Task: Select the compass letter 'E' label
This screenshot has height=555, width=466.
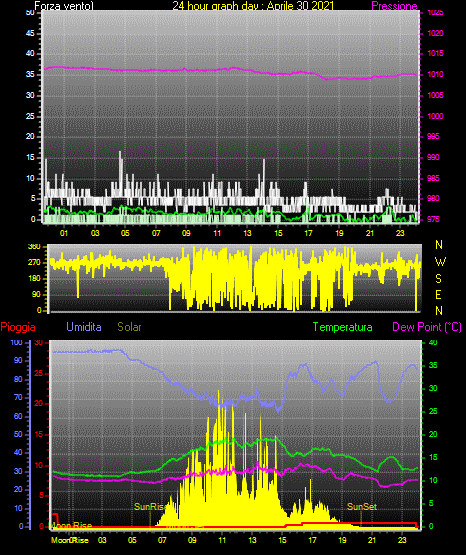Action: point(438,294)
